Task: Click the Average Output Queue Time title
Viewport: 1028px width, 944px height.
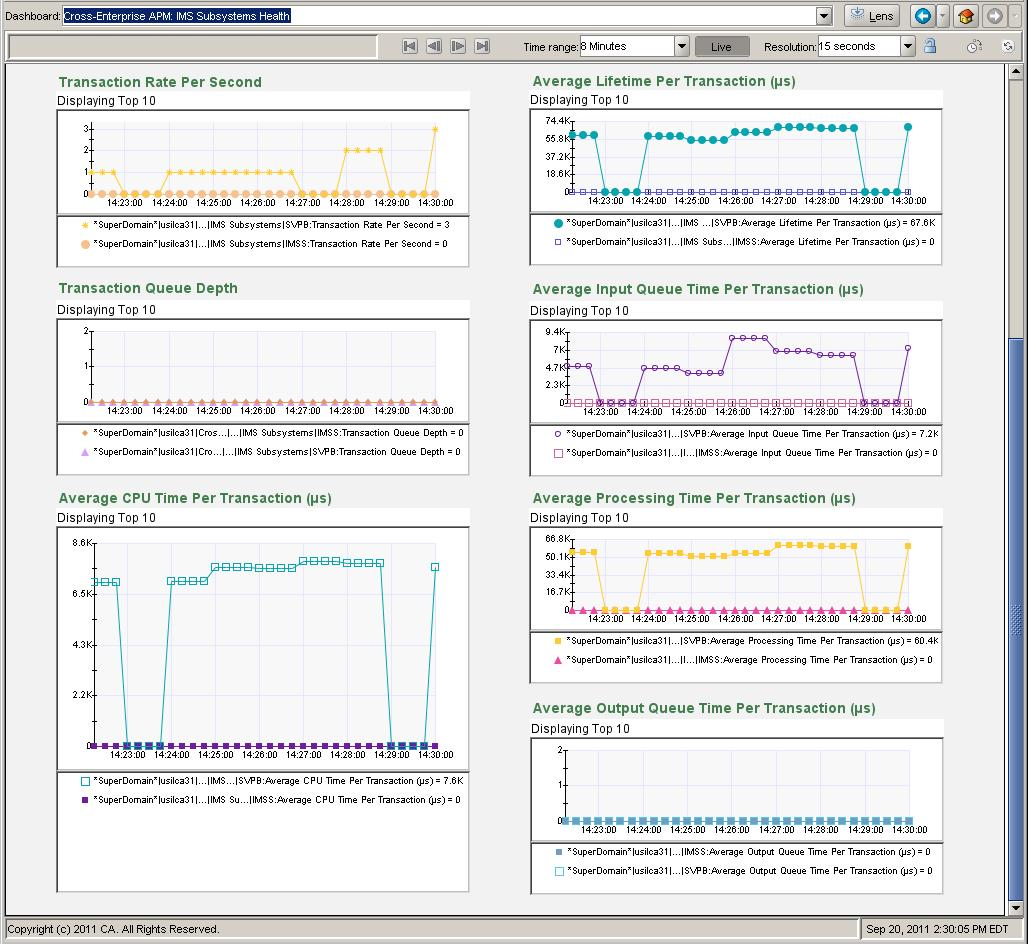Action: pos(704,708)
